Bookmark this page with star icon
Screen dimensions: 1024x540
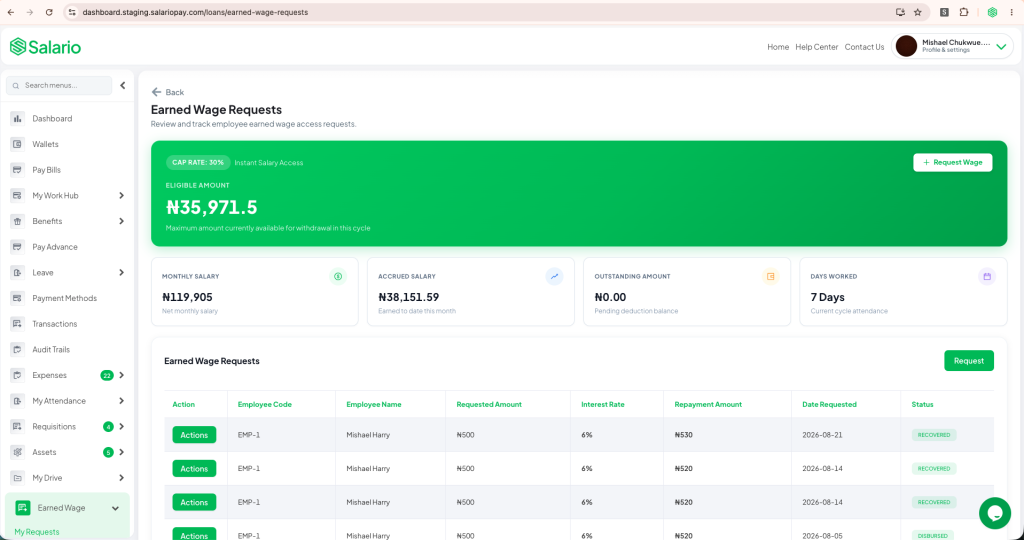[918, 12]
